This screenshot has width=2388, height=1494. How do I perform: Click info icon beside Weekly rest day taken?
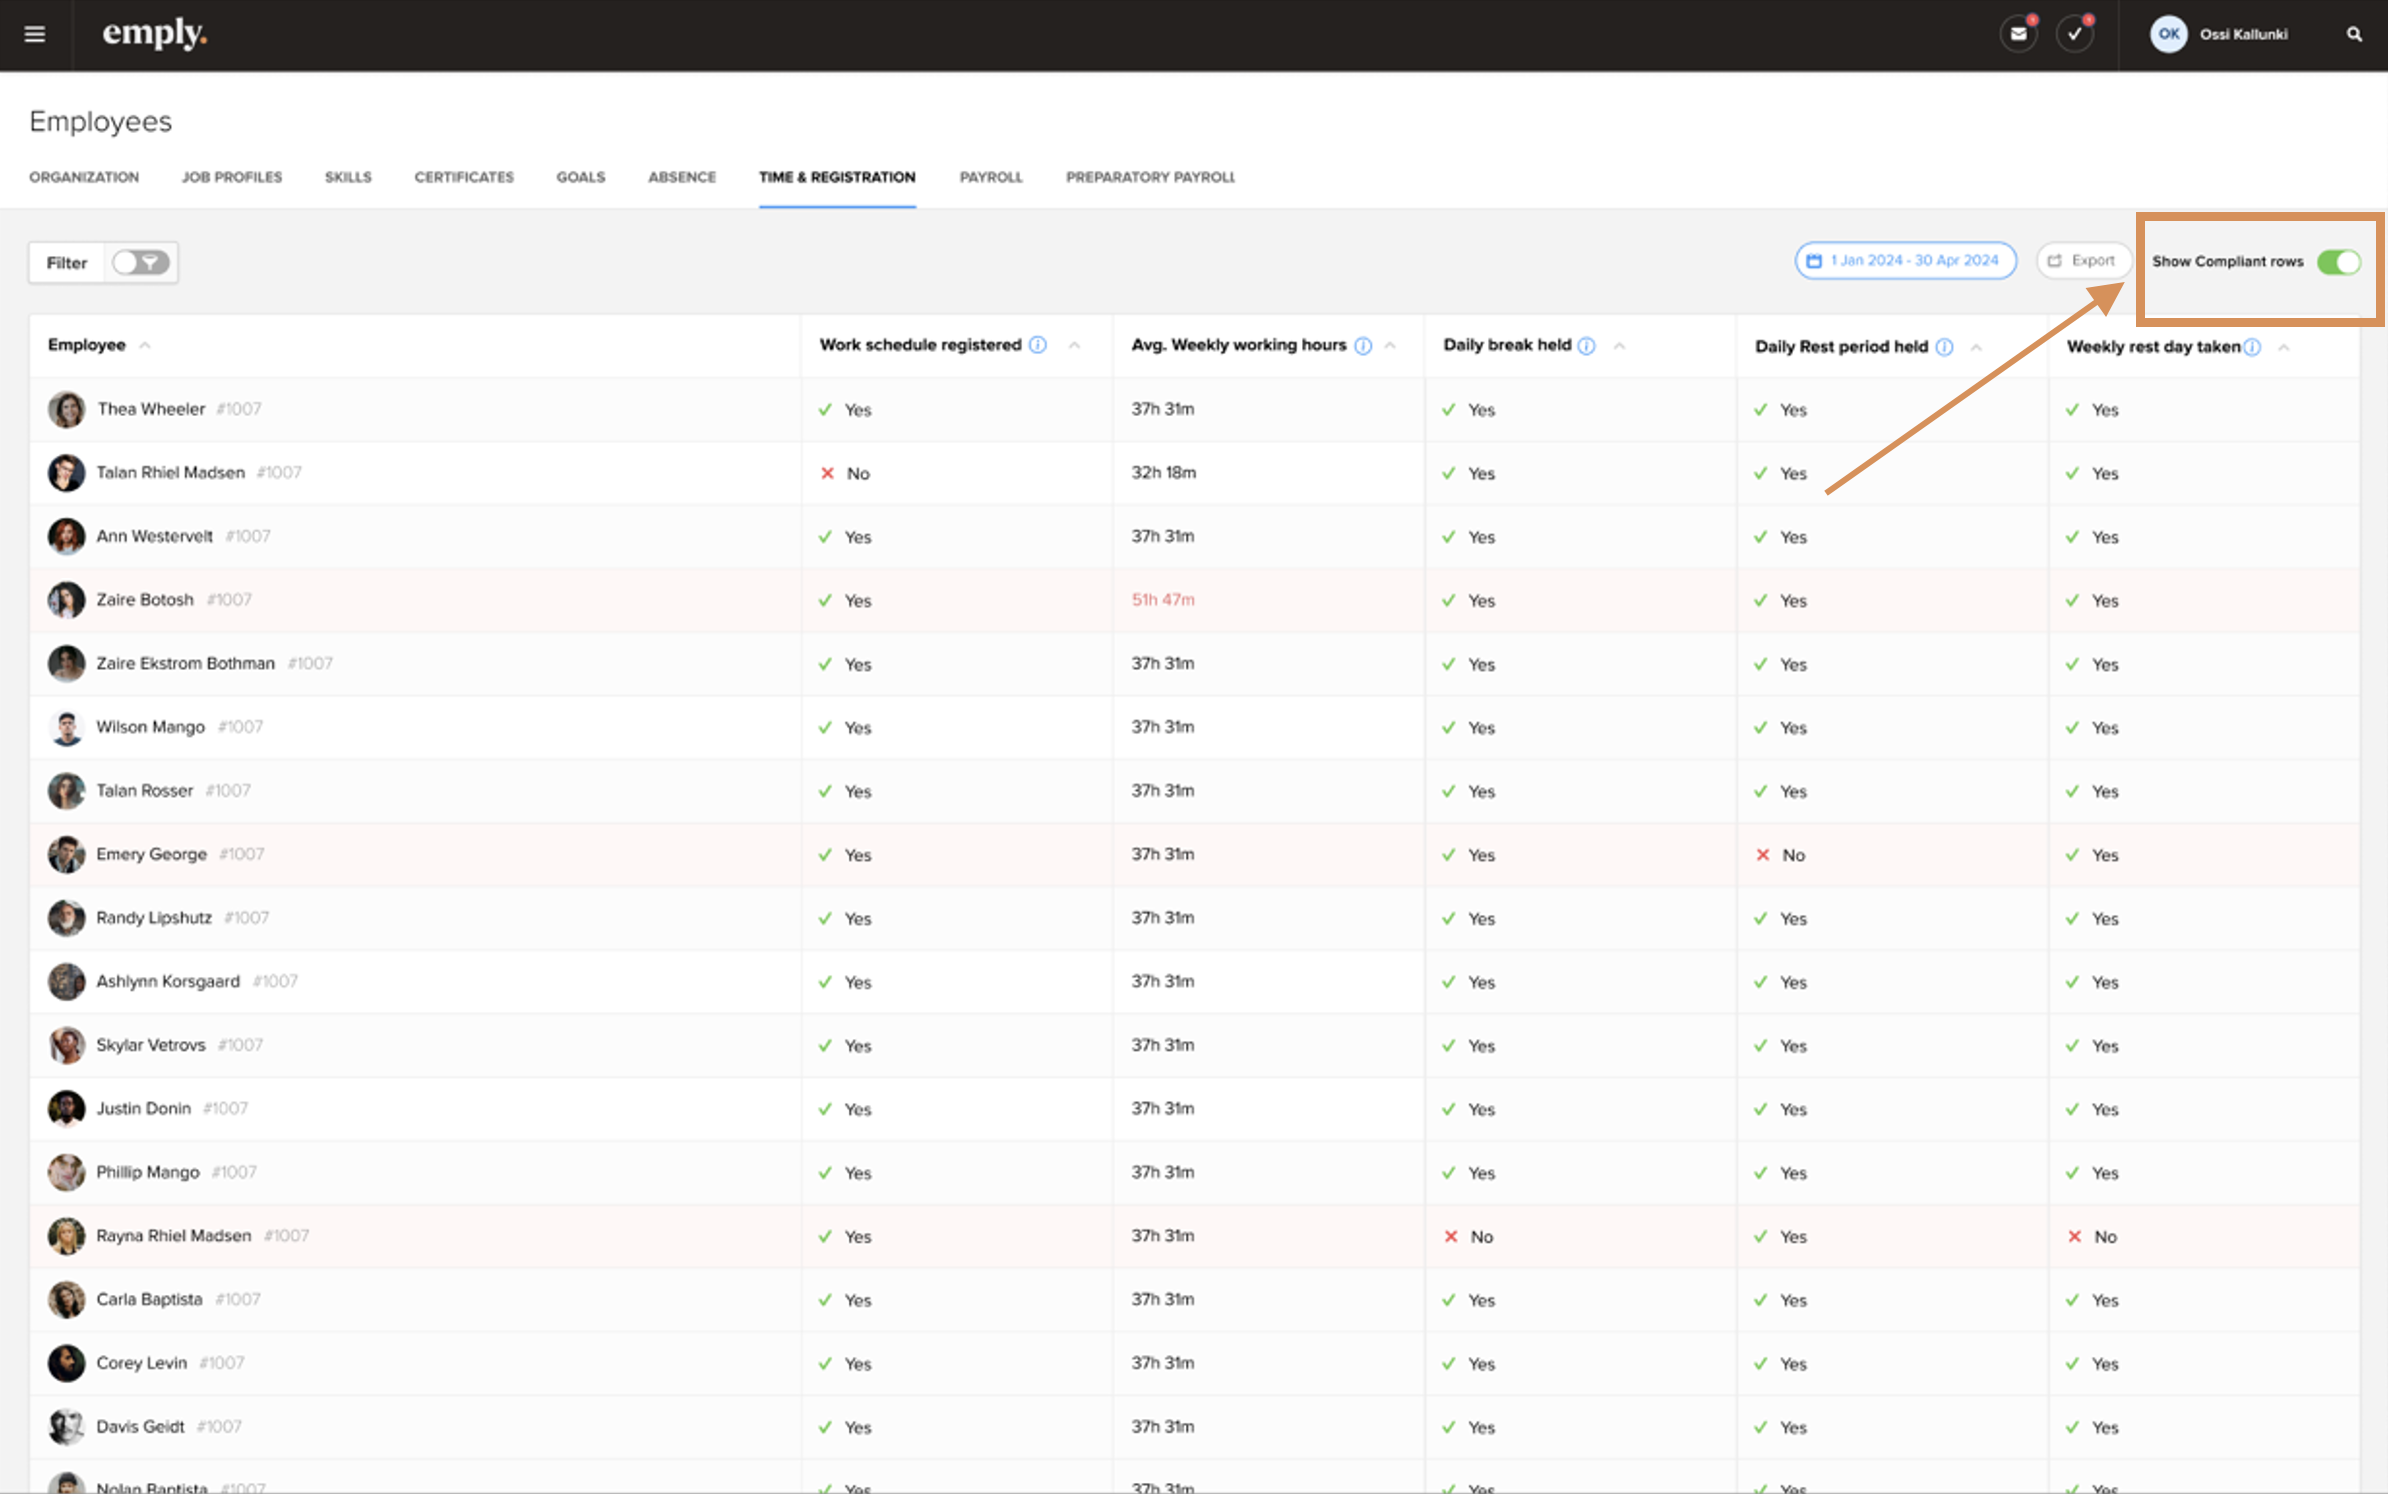coord(2252,347)
